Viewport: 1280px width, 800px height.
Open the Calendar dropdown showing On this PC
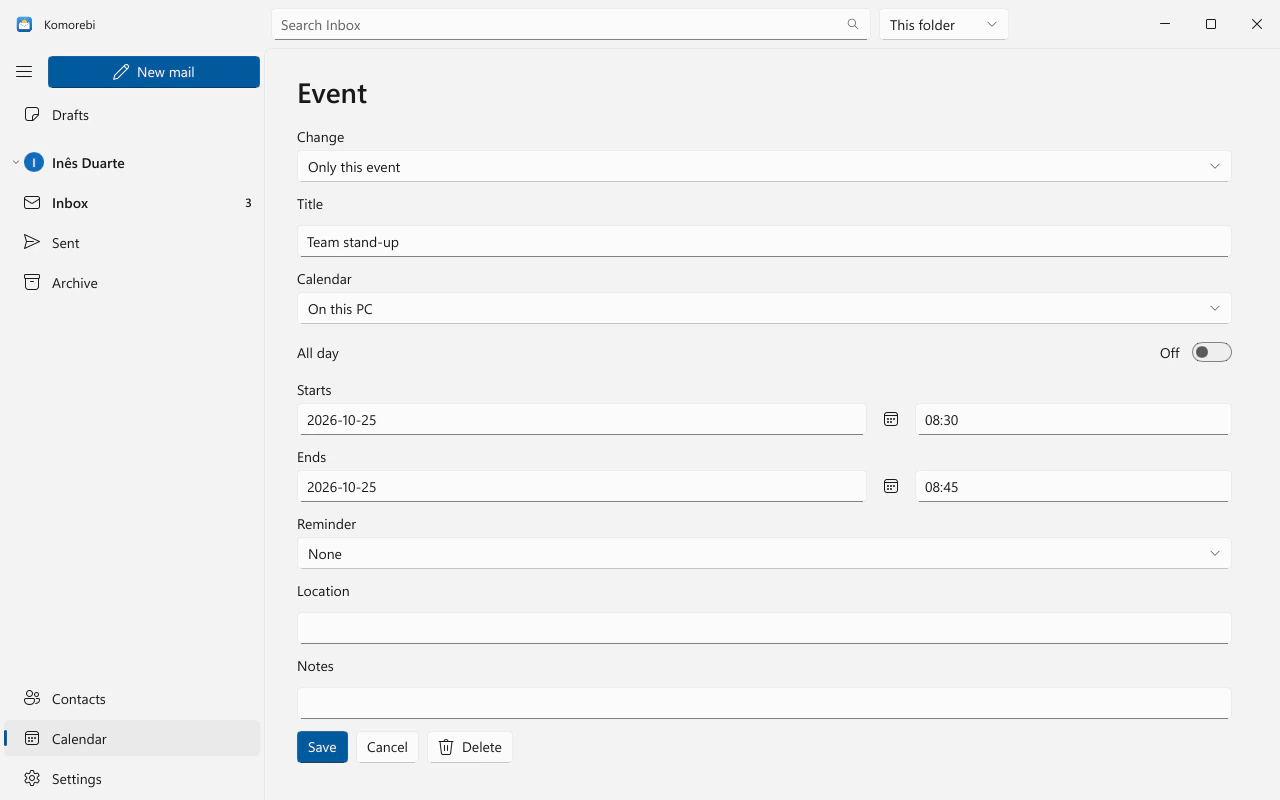(x=764, y=308)
